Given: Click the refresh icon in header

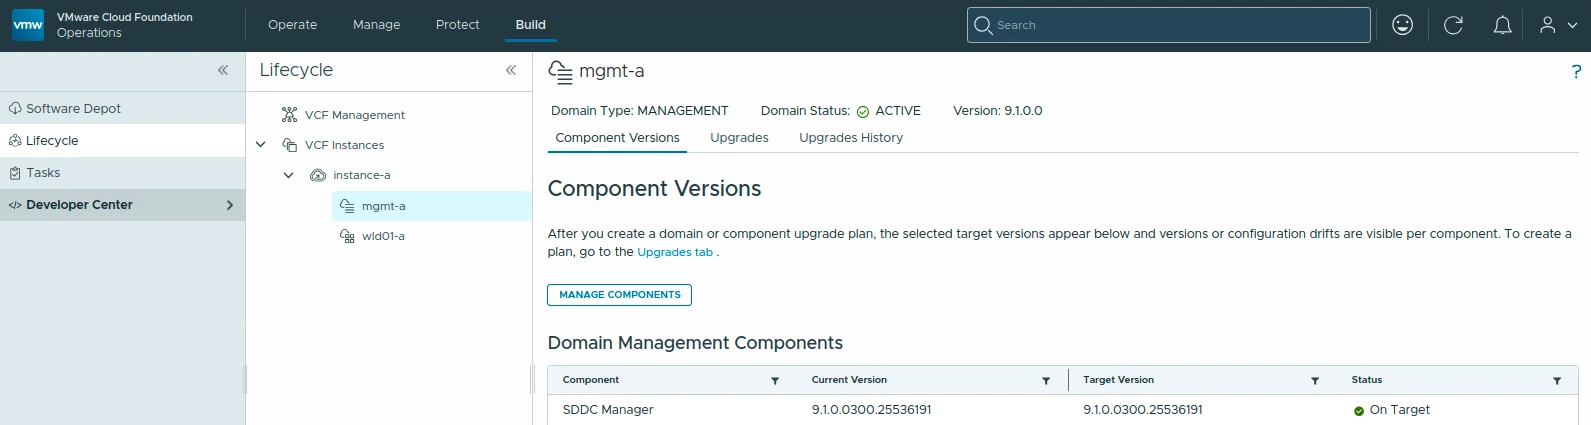Looking at the screenshot, I should click(1454, 25).
